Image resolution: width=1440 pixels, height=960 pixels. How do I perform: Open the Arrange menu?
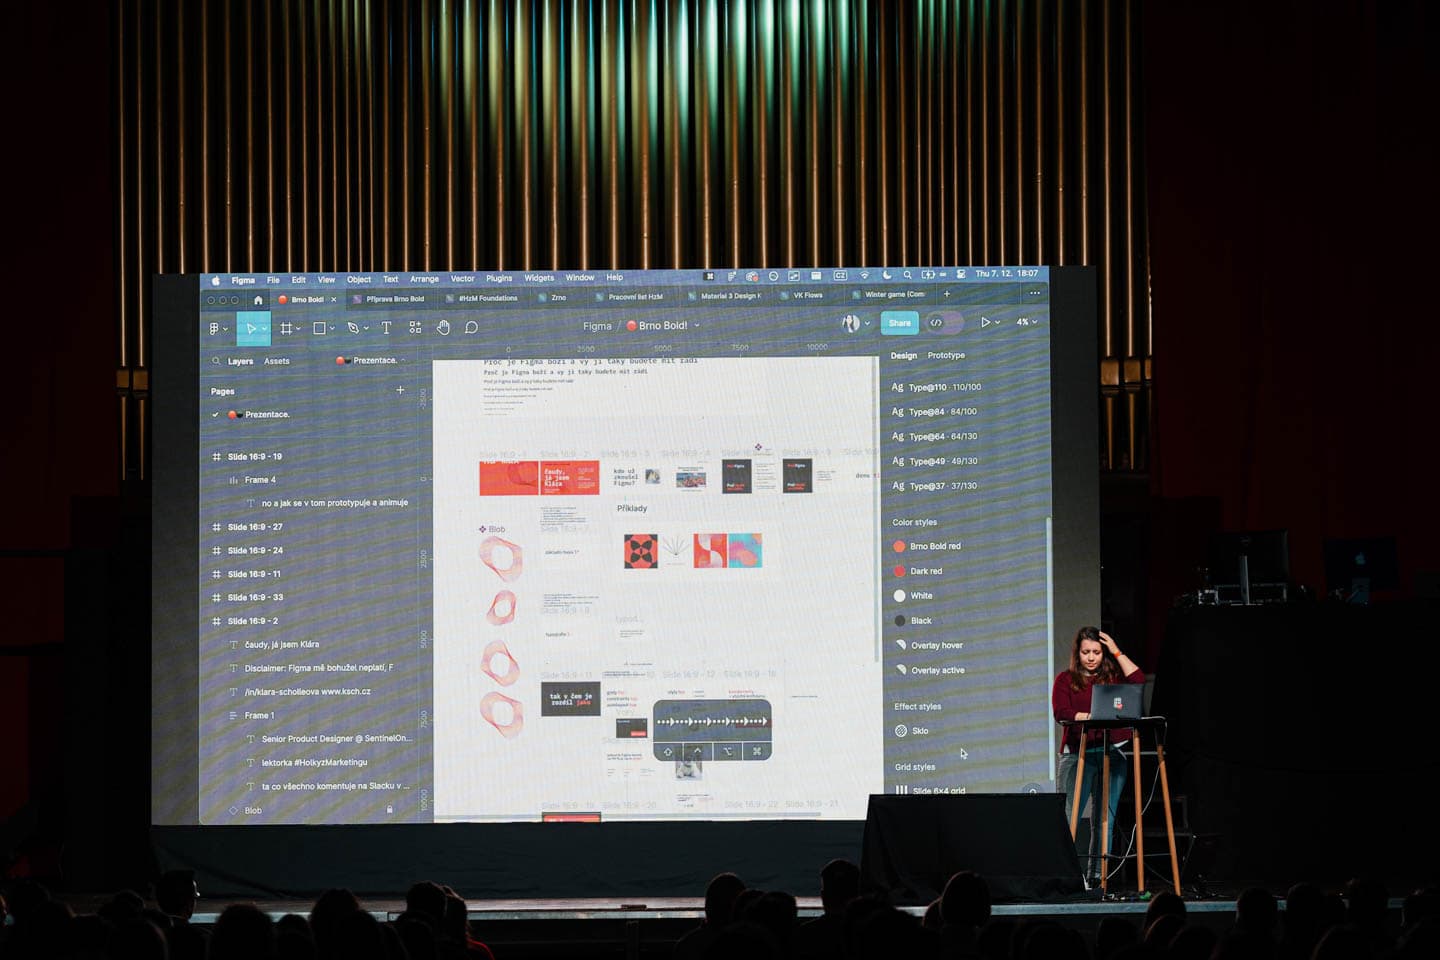(424, 279)
